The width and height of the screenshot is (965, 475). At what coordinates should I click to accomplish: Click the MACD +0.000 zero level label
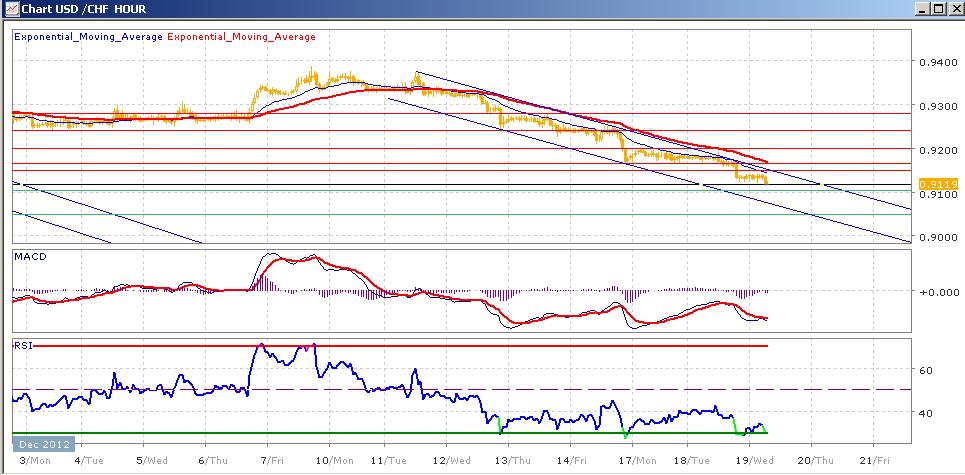(x=935, y=293)
